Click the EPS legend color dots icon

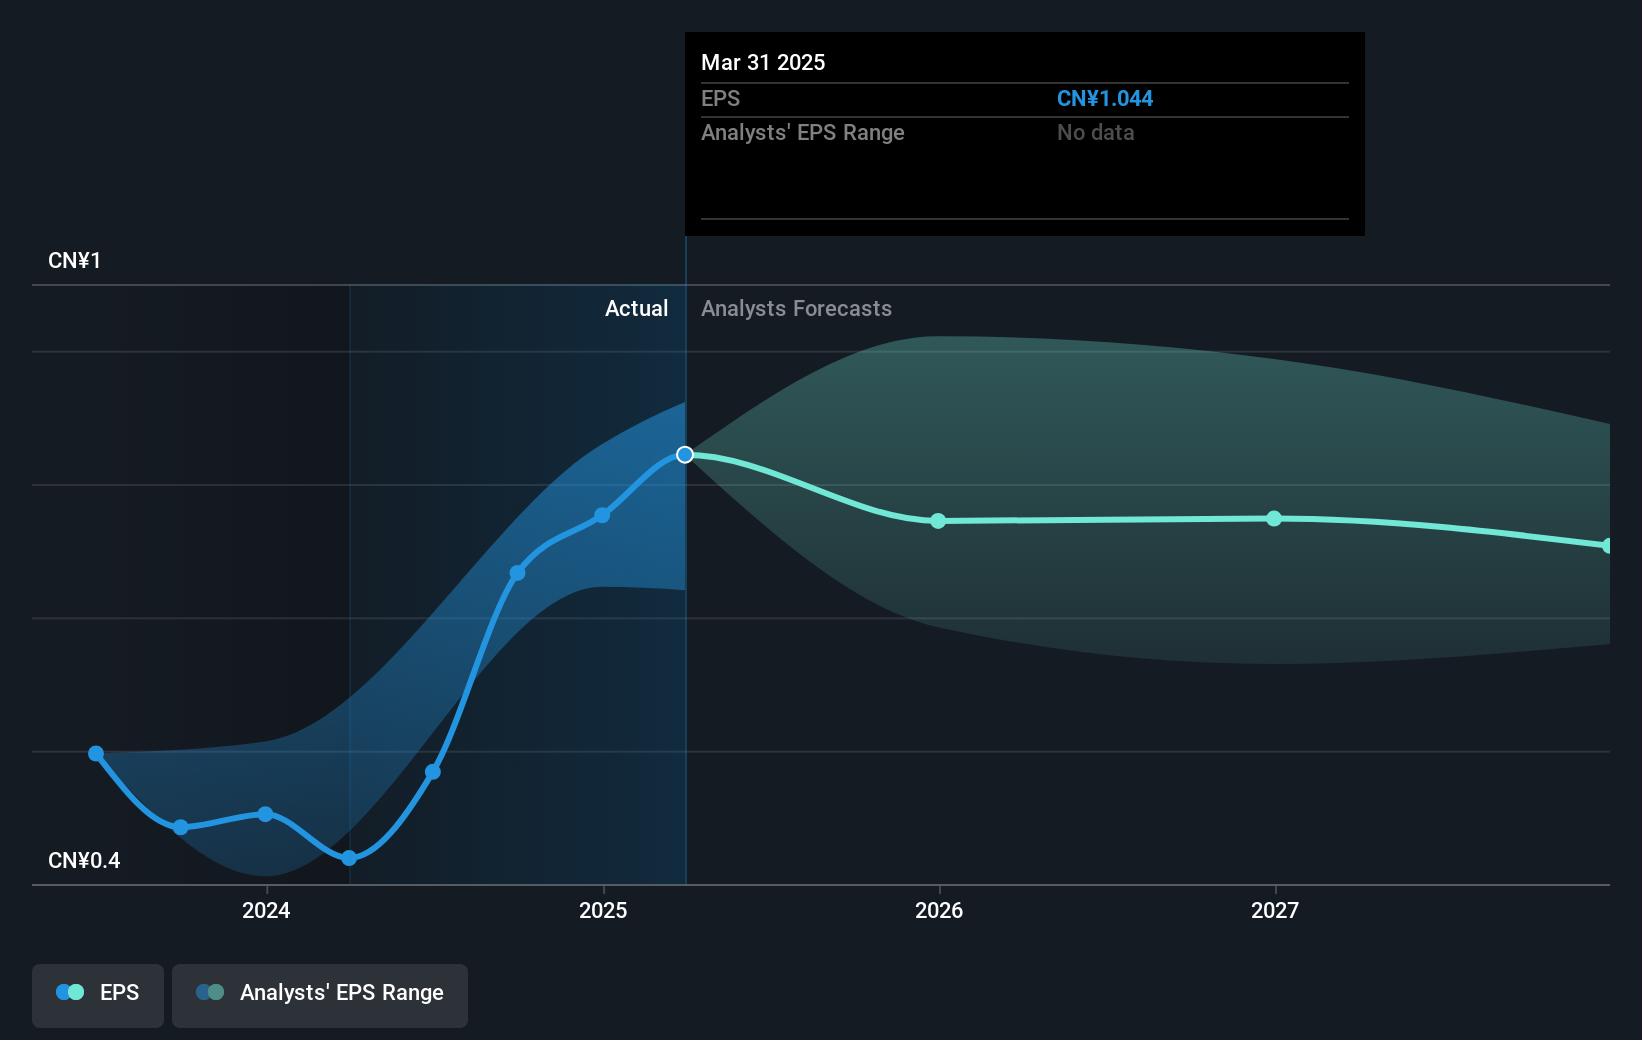[70, 992]
